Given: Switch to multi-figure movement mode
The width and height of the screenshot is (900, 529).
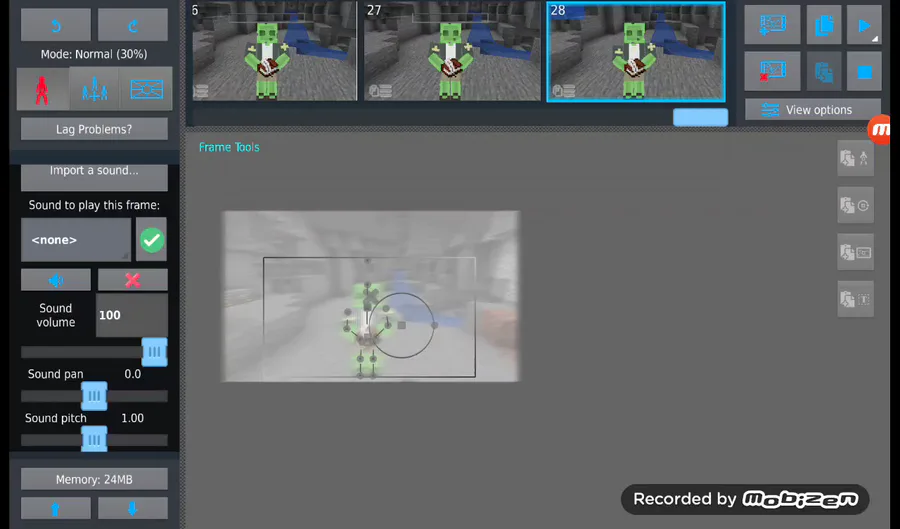Looking at the screenshot, I should pyautogui.click(x=95, y=89).
